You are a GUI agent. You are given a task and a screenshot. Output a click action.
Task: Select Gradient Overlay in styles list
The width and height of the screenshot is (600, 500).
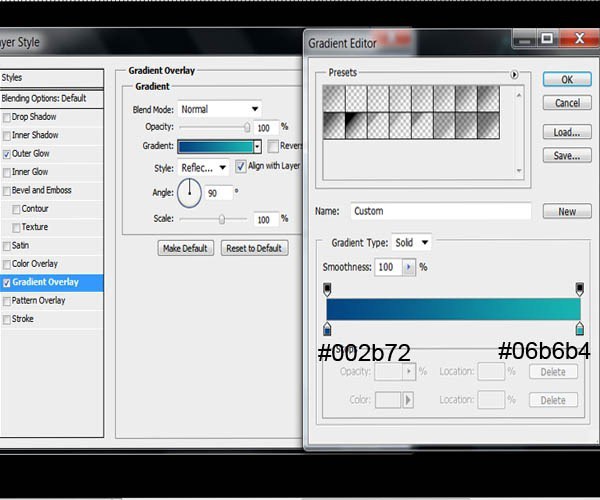pyautogui.click(x=50, y=282)
